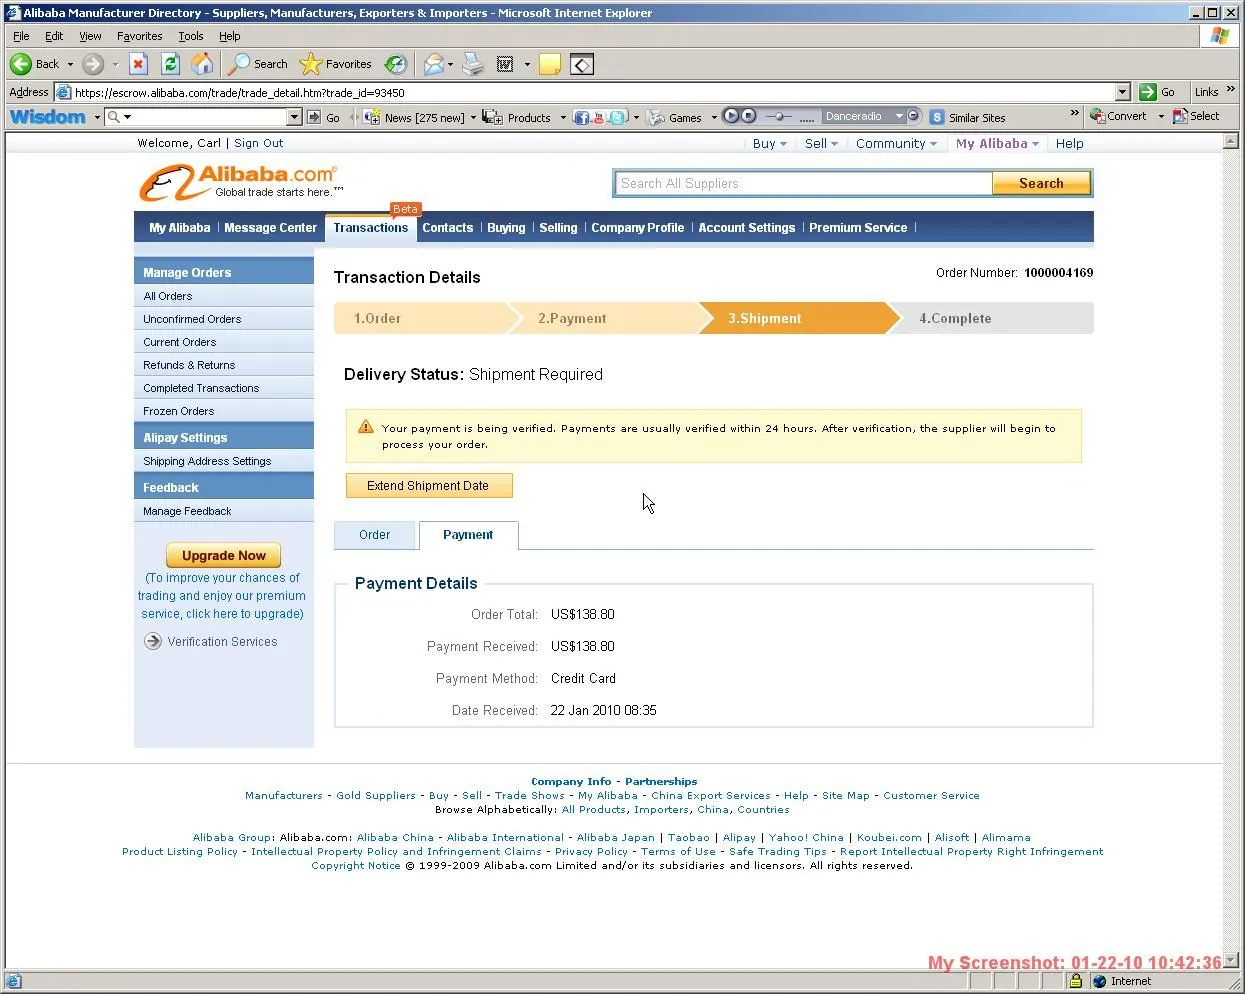The image size is (1245, 994).
Task: Click the orange Search button
Action: (1041, 183)
